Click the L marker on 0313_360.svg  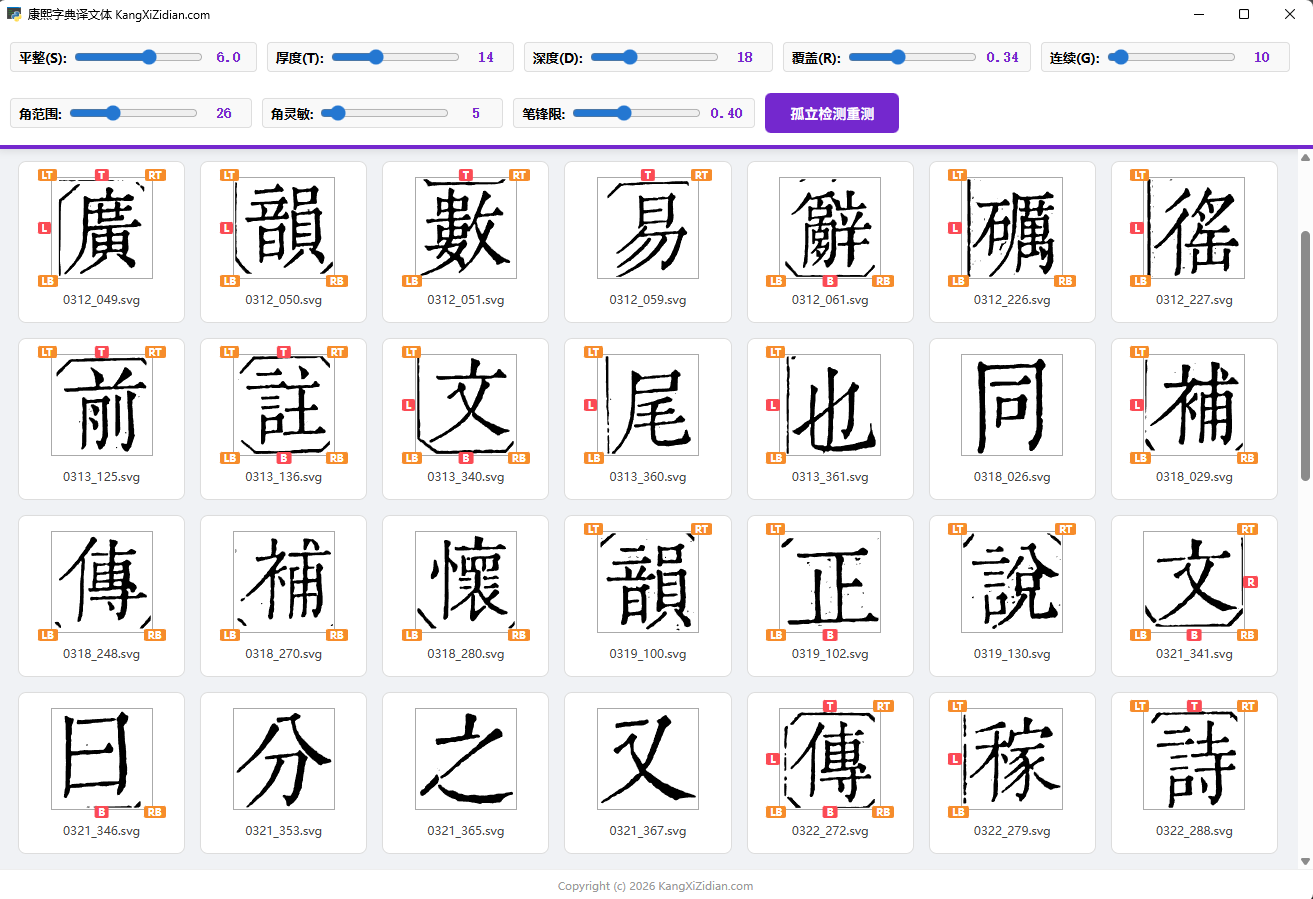tap(590, 405)
